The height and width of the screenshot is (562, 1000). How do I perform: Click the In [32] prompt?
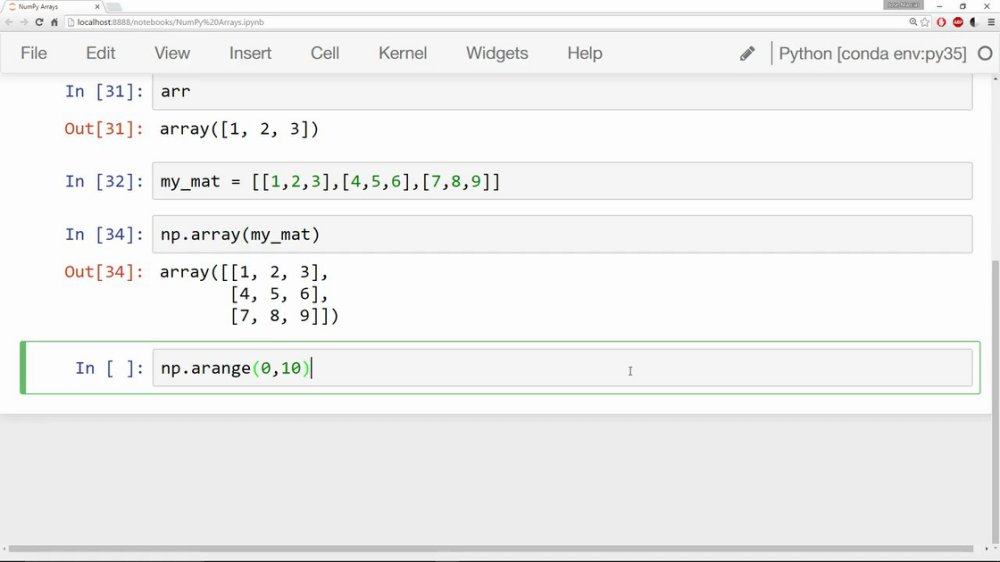104,182
